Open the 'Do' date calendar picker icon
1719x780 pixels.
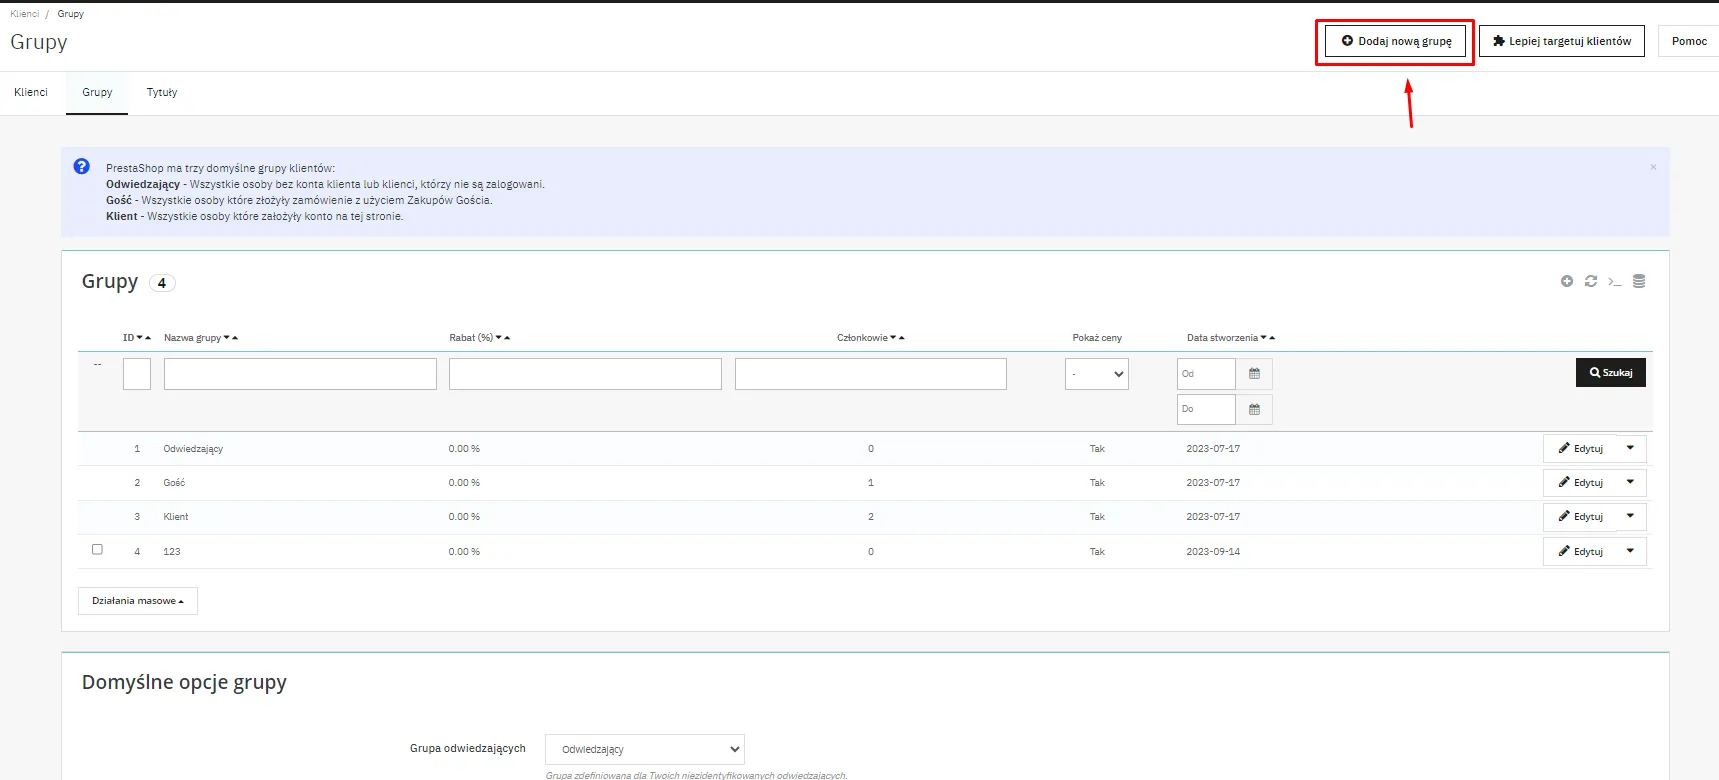(x=1254, y=409)
